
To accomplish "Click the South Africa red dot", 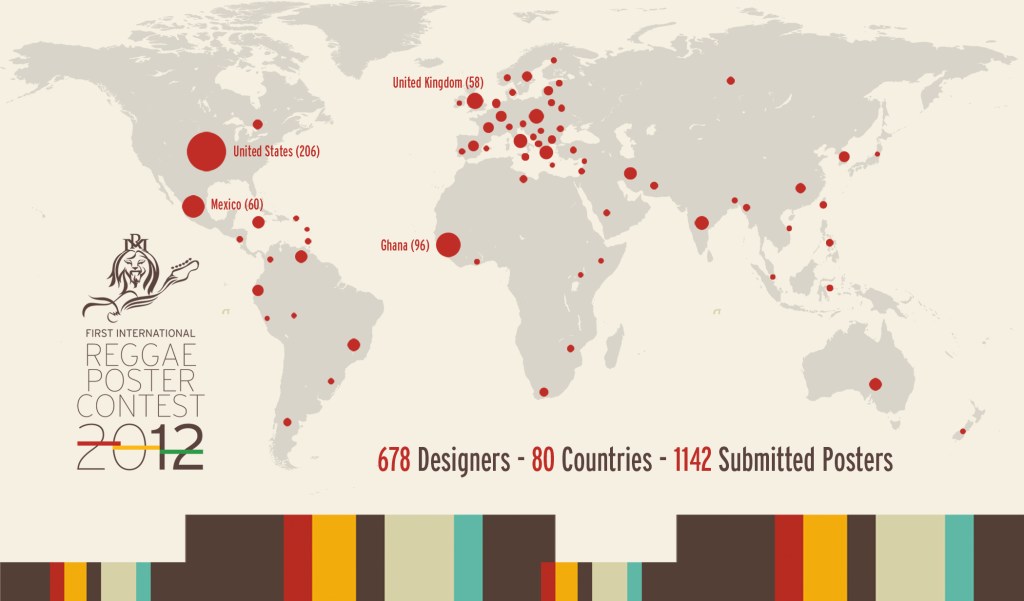I will [544, 392].
